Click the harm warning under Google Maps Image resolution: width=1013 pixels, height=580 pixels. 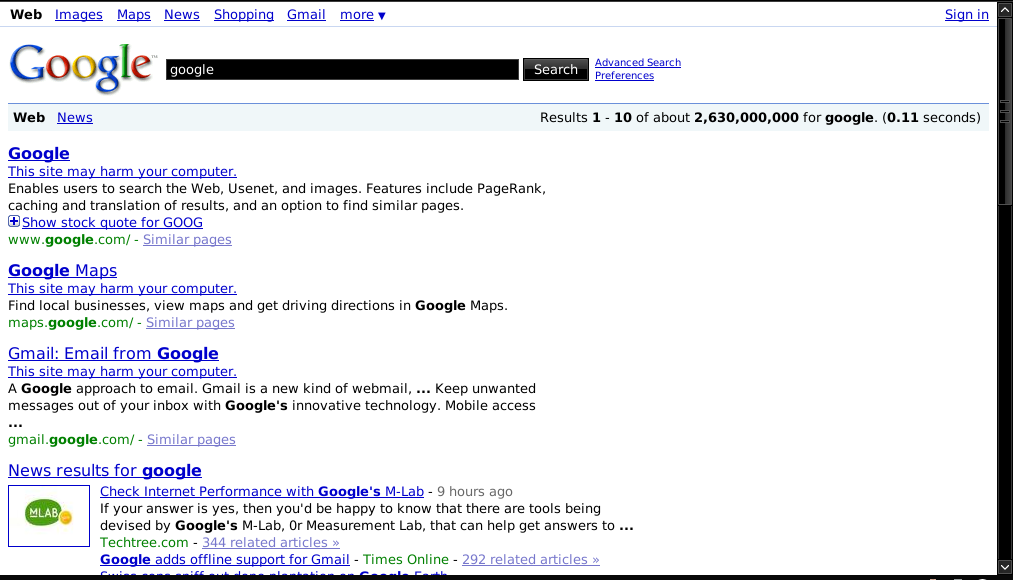(122, 289)
